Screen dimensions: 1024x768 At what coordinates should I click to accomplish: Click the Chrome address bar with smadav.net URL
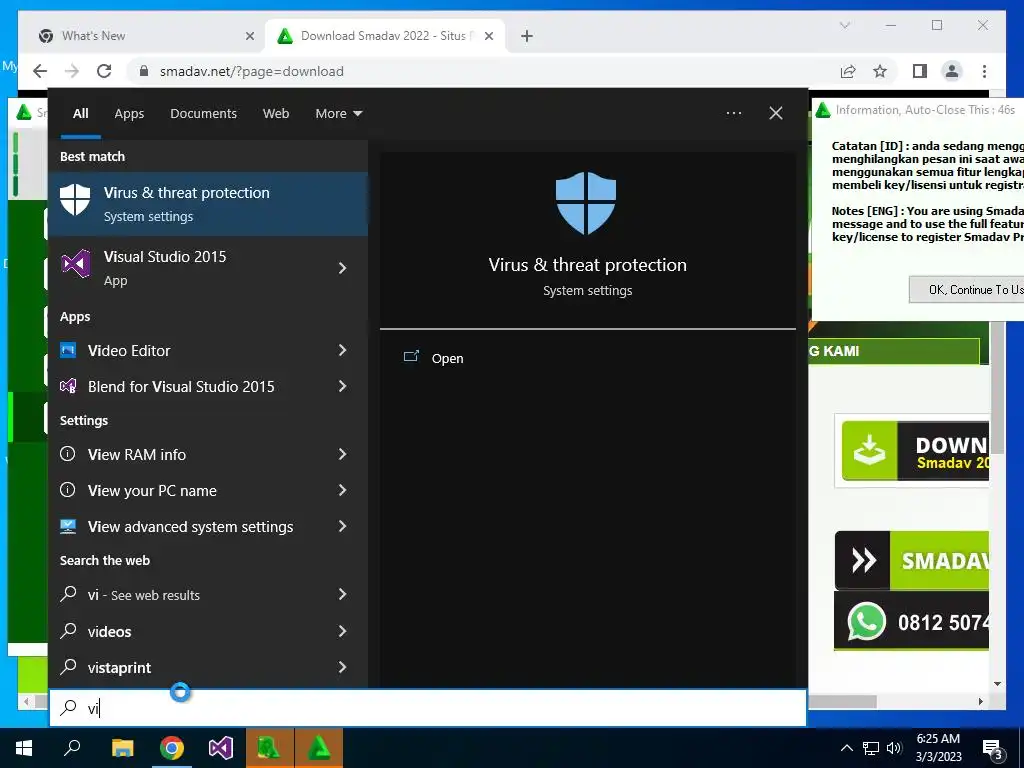(483, 72)
